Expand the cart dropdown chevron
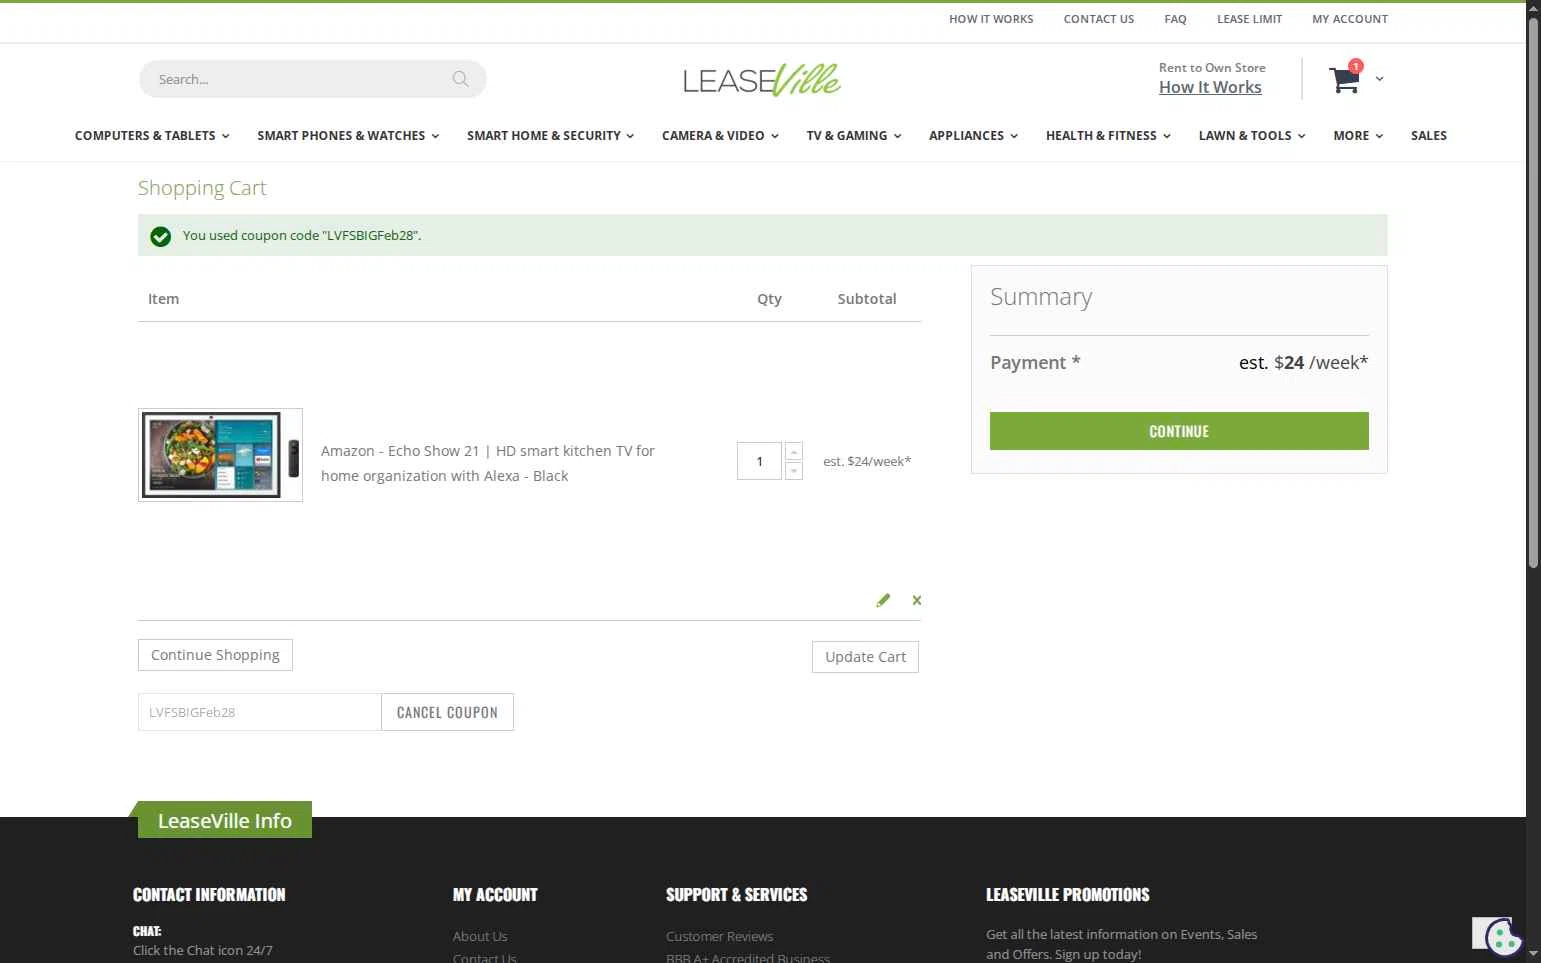 tap(1379, 79)
